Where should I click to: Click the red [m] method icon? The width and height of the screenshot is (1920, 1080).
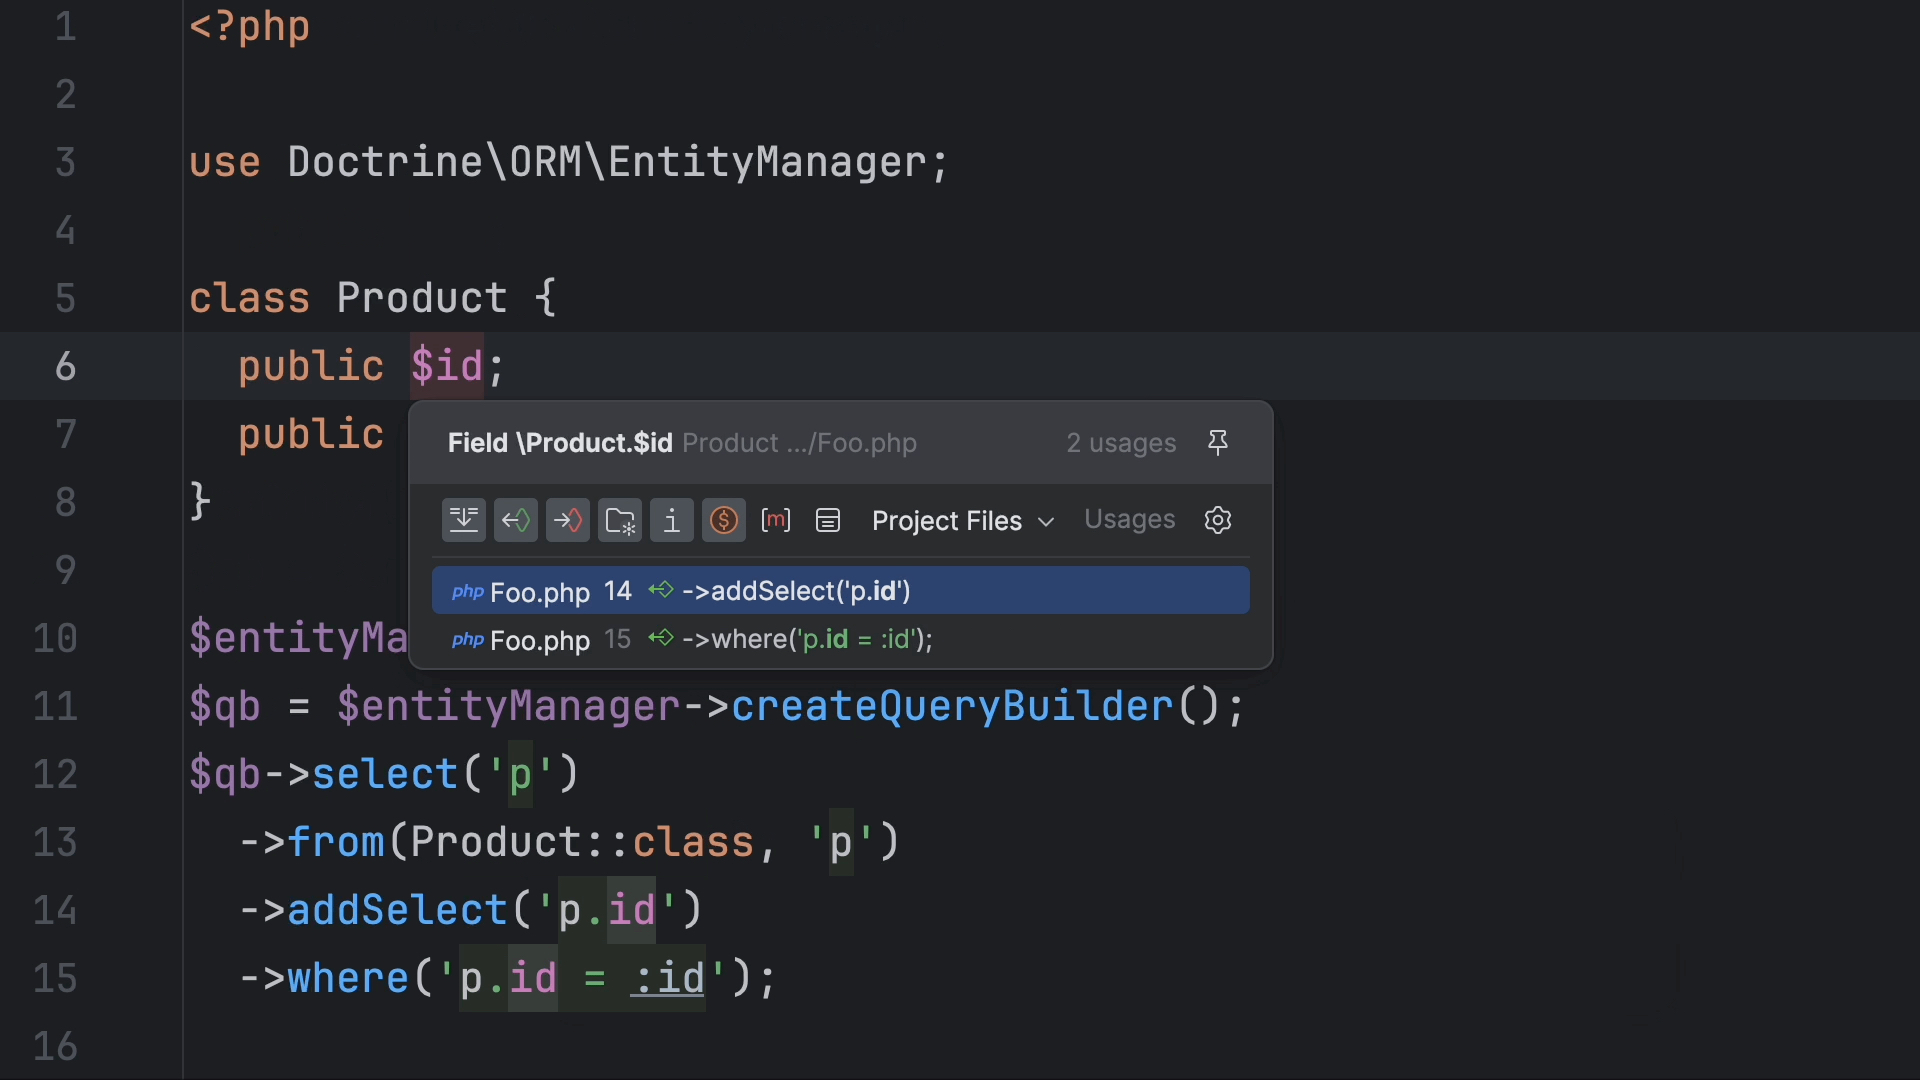pos(776,520)
